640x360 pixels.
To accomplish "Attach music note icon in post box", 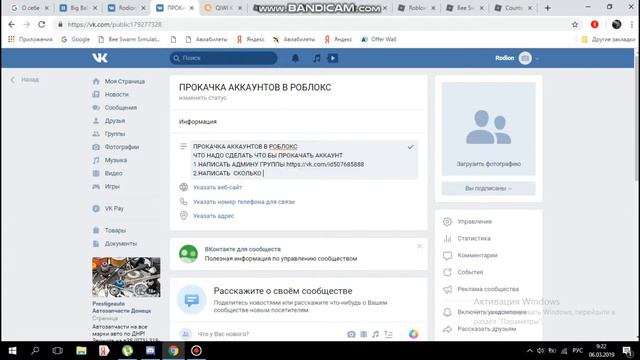I will (x=376, y=334).
